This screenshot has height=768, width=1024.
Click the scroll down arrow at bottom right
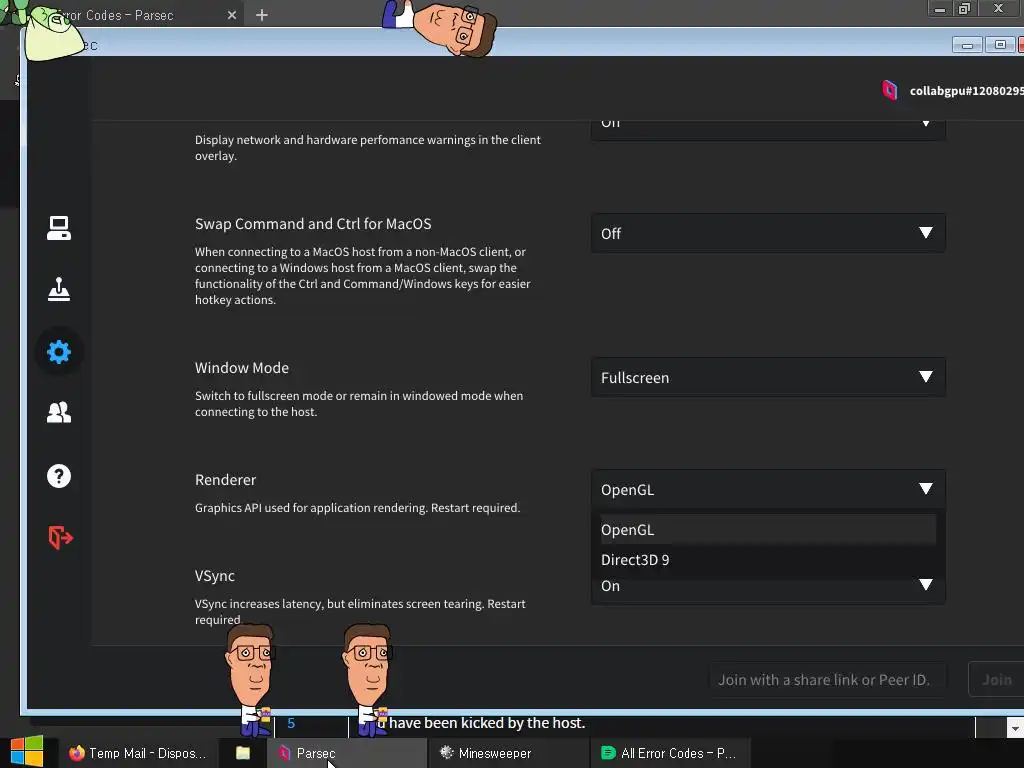(1016, 727)
